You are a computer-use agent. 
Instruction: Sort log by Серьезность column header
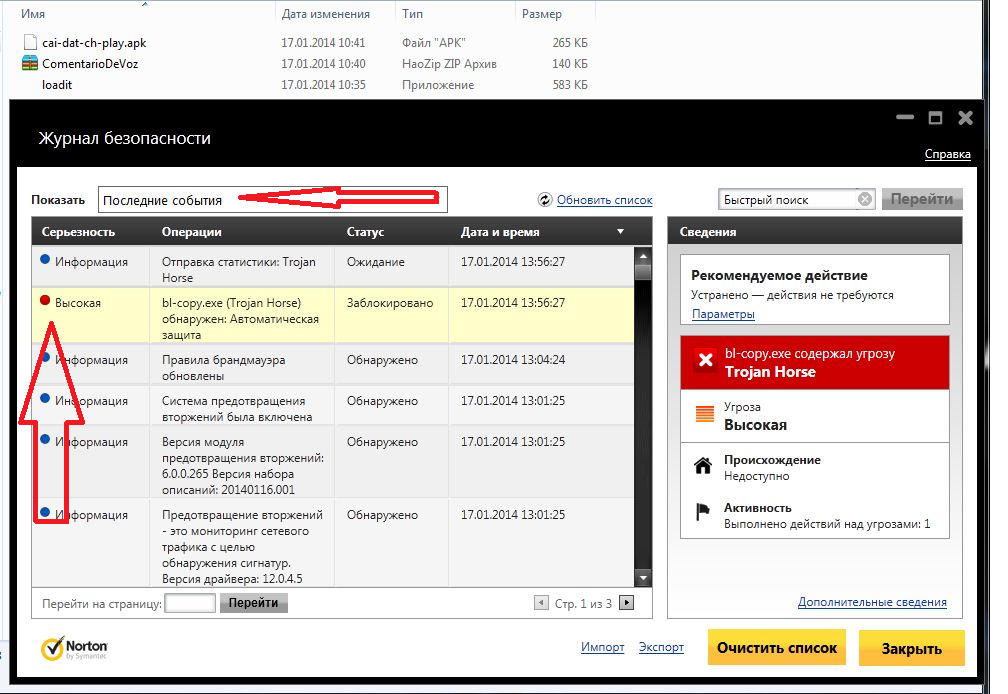(x=78, y=232)
